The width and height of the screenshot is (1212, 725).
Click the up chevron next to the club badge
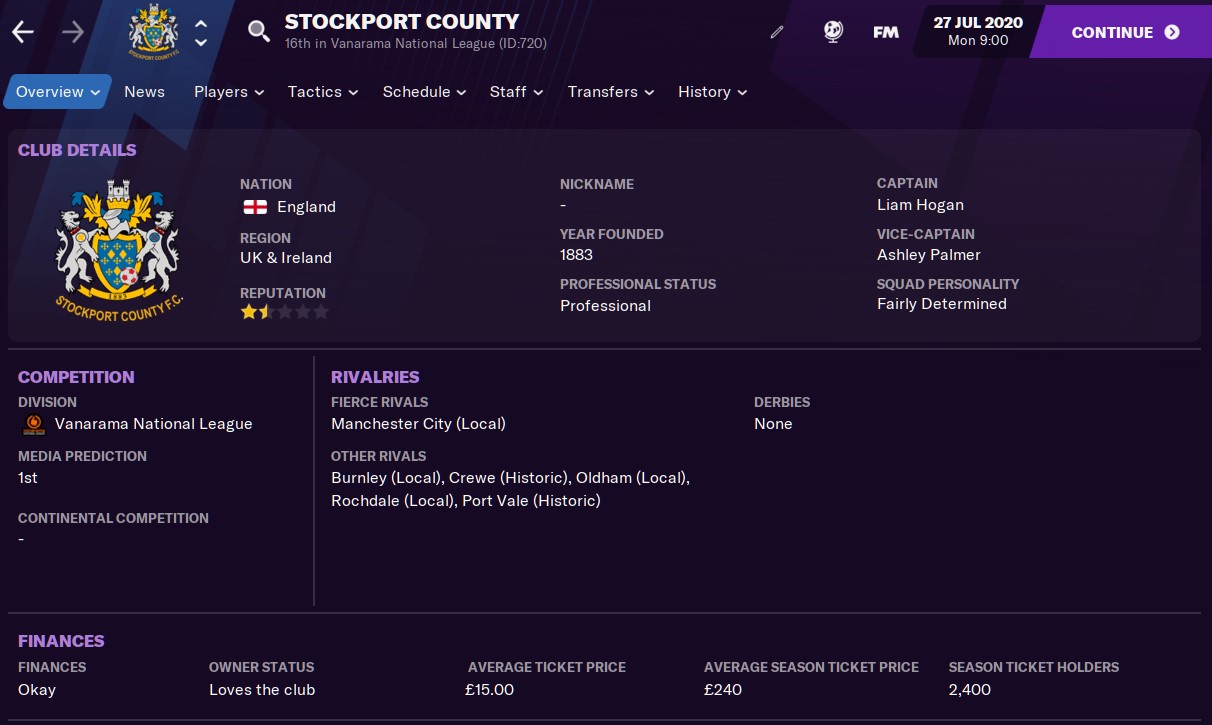pos(201,24)
